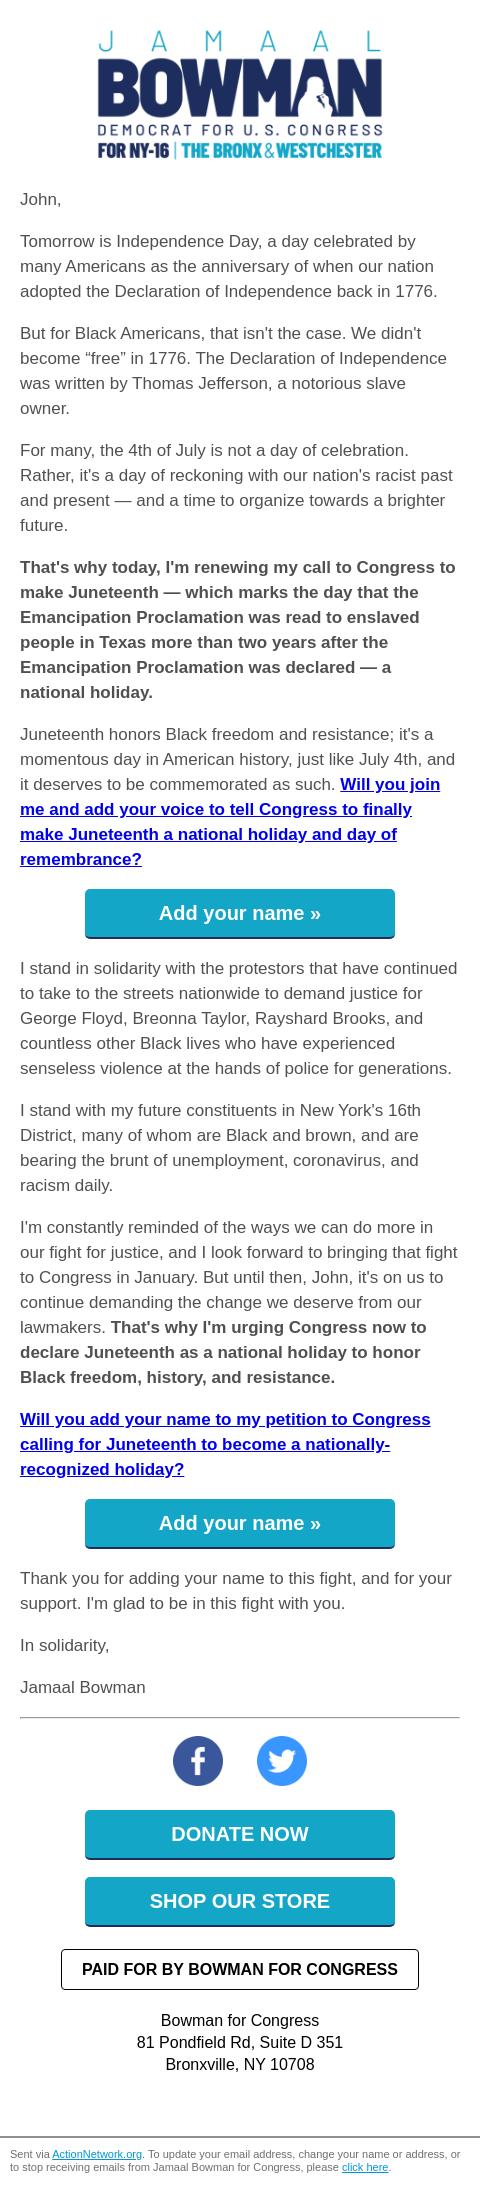Click Add your name button after petition link
The height and width of the screenshot is (2203, 480).
(240, 1523)
